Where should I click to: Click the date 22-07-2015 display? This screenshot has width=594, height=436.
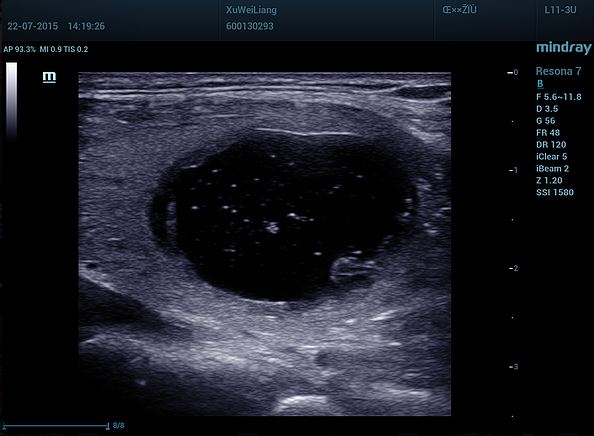[x=33, y=26]
